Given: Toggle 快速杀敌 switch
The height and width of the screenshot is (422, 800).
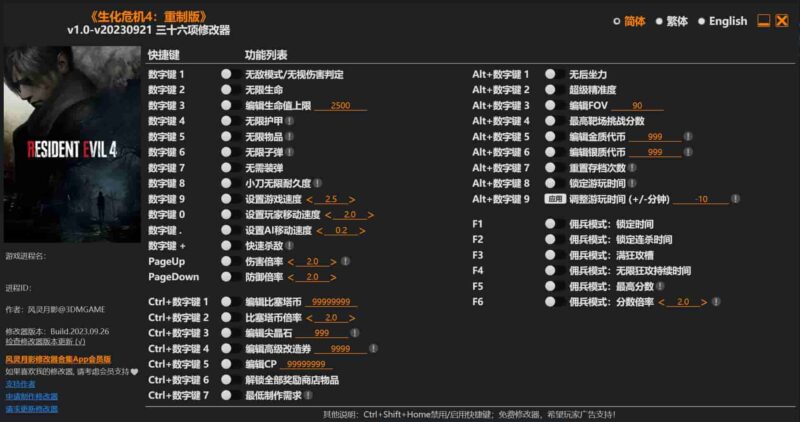Looking at the screenshot, I should coord(231,245).
